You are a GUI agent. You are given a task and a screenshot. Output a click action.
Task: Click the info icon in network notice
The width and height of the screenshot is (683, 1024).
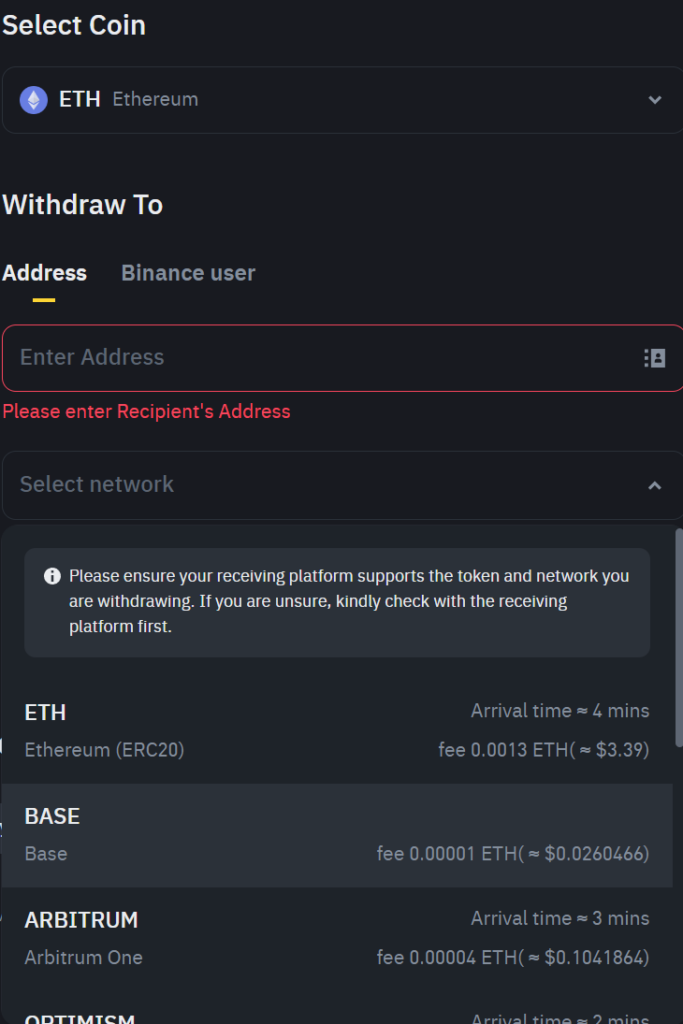(52, 576)
